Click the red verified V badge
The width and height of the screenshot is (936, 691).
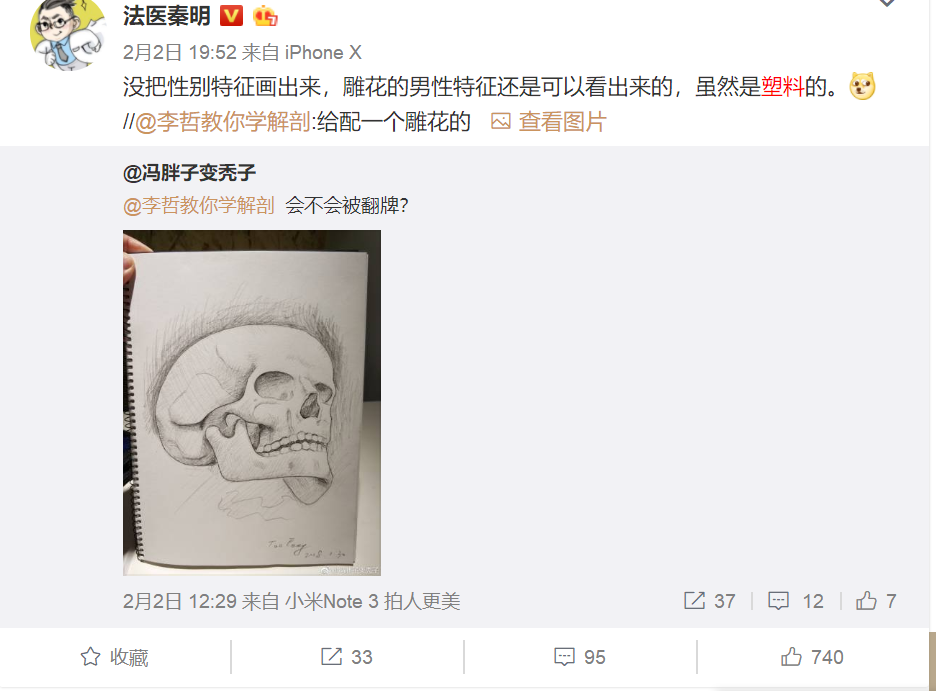232,16
